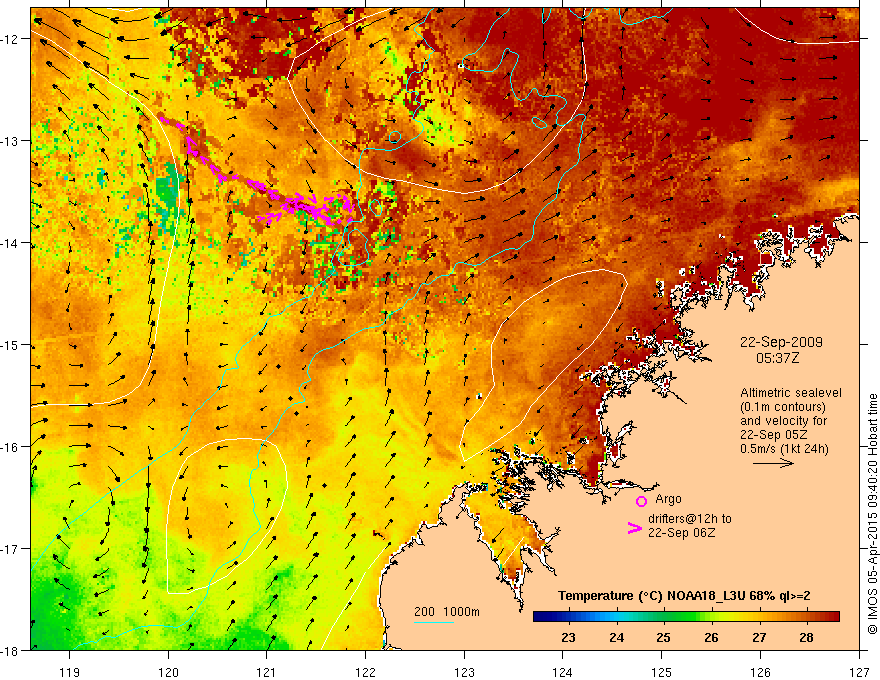Click colorbar tick label 26
The width and height of the screenshot is (880, 680).
pos(711,637)
